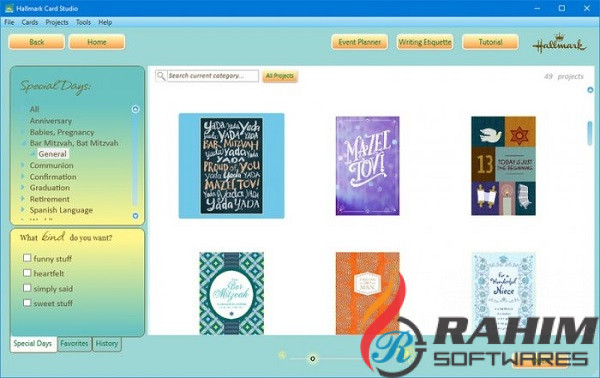Switch to the History tab

107,344
